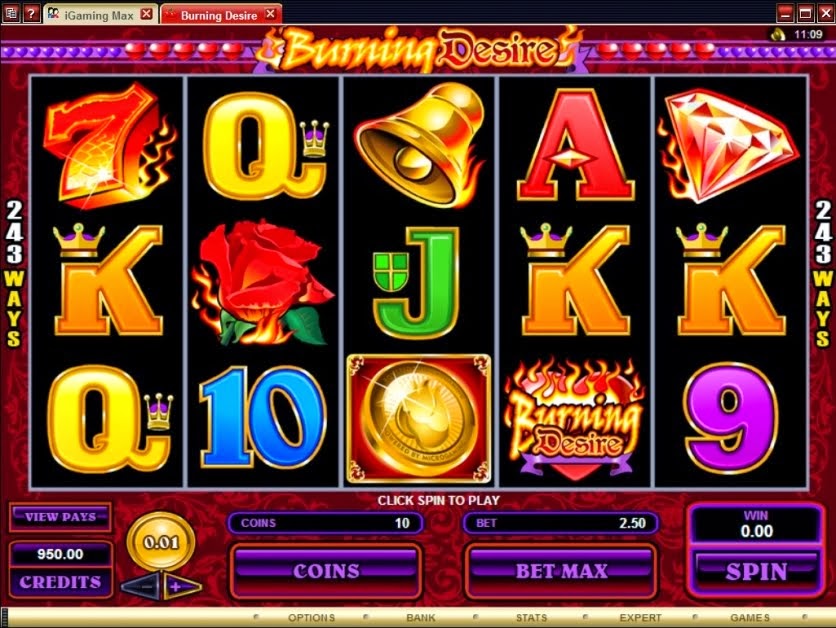Close the Burning Desire tab
Screen dimensions: 836x628
[270, 14]
